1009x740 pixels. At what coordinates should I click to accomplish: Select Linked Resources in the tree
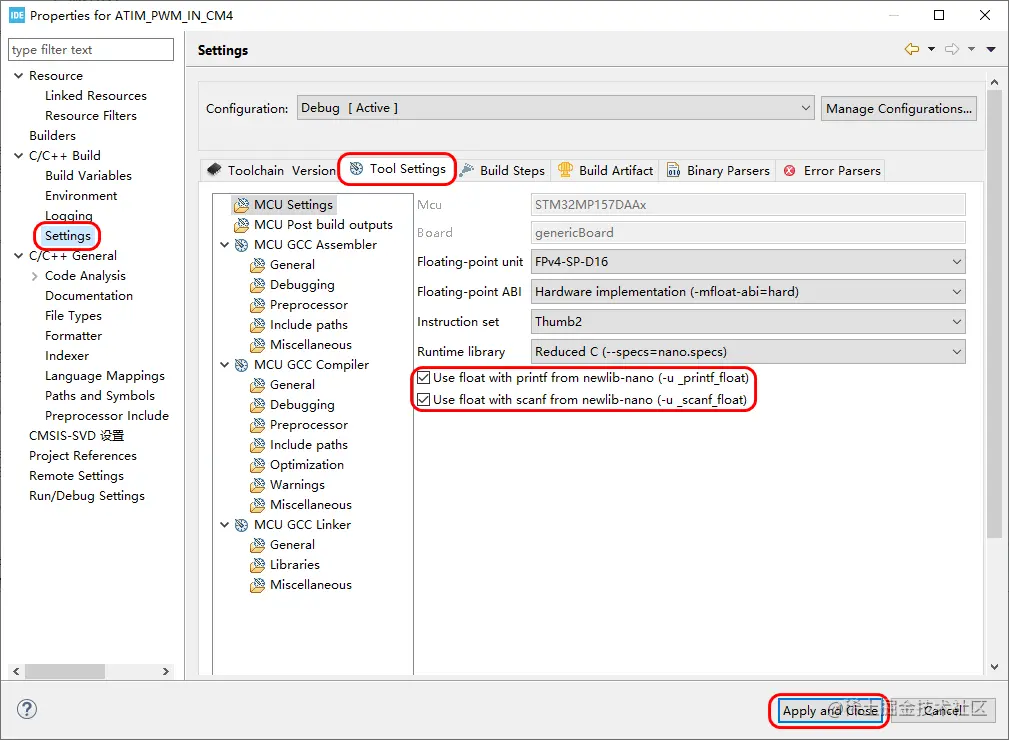point(96,96)
